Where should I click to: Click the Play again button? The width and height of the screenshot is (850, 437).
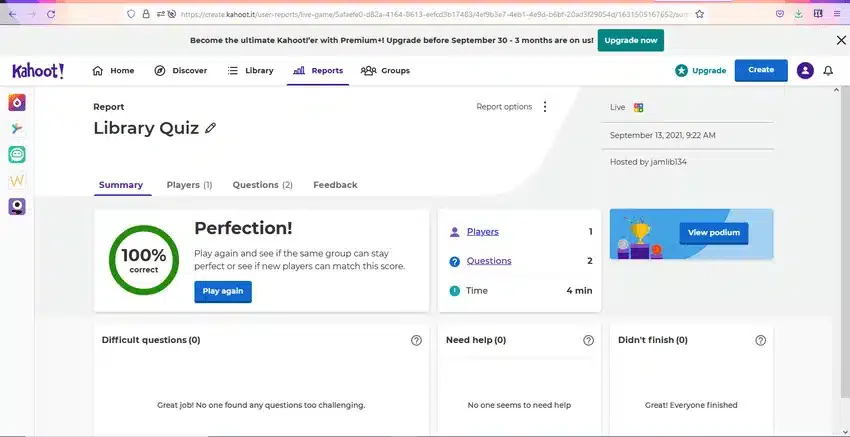coord(223,291)
